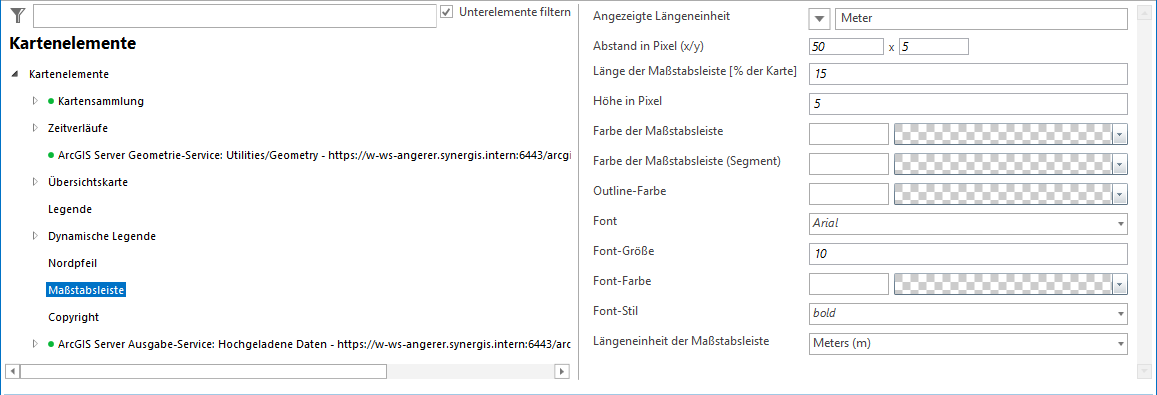
Task: Open Farbe der Maßstabsleiste color dropdown arrow
Action: coord(1121,134)
